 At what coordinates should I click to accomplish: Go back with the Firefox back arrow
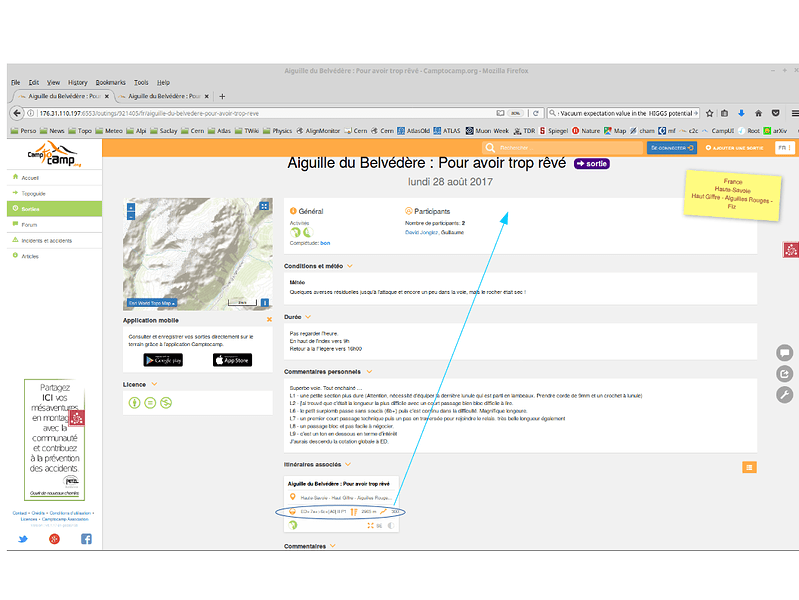[17, 113]
